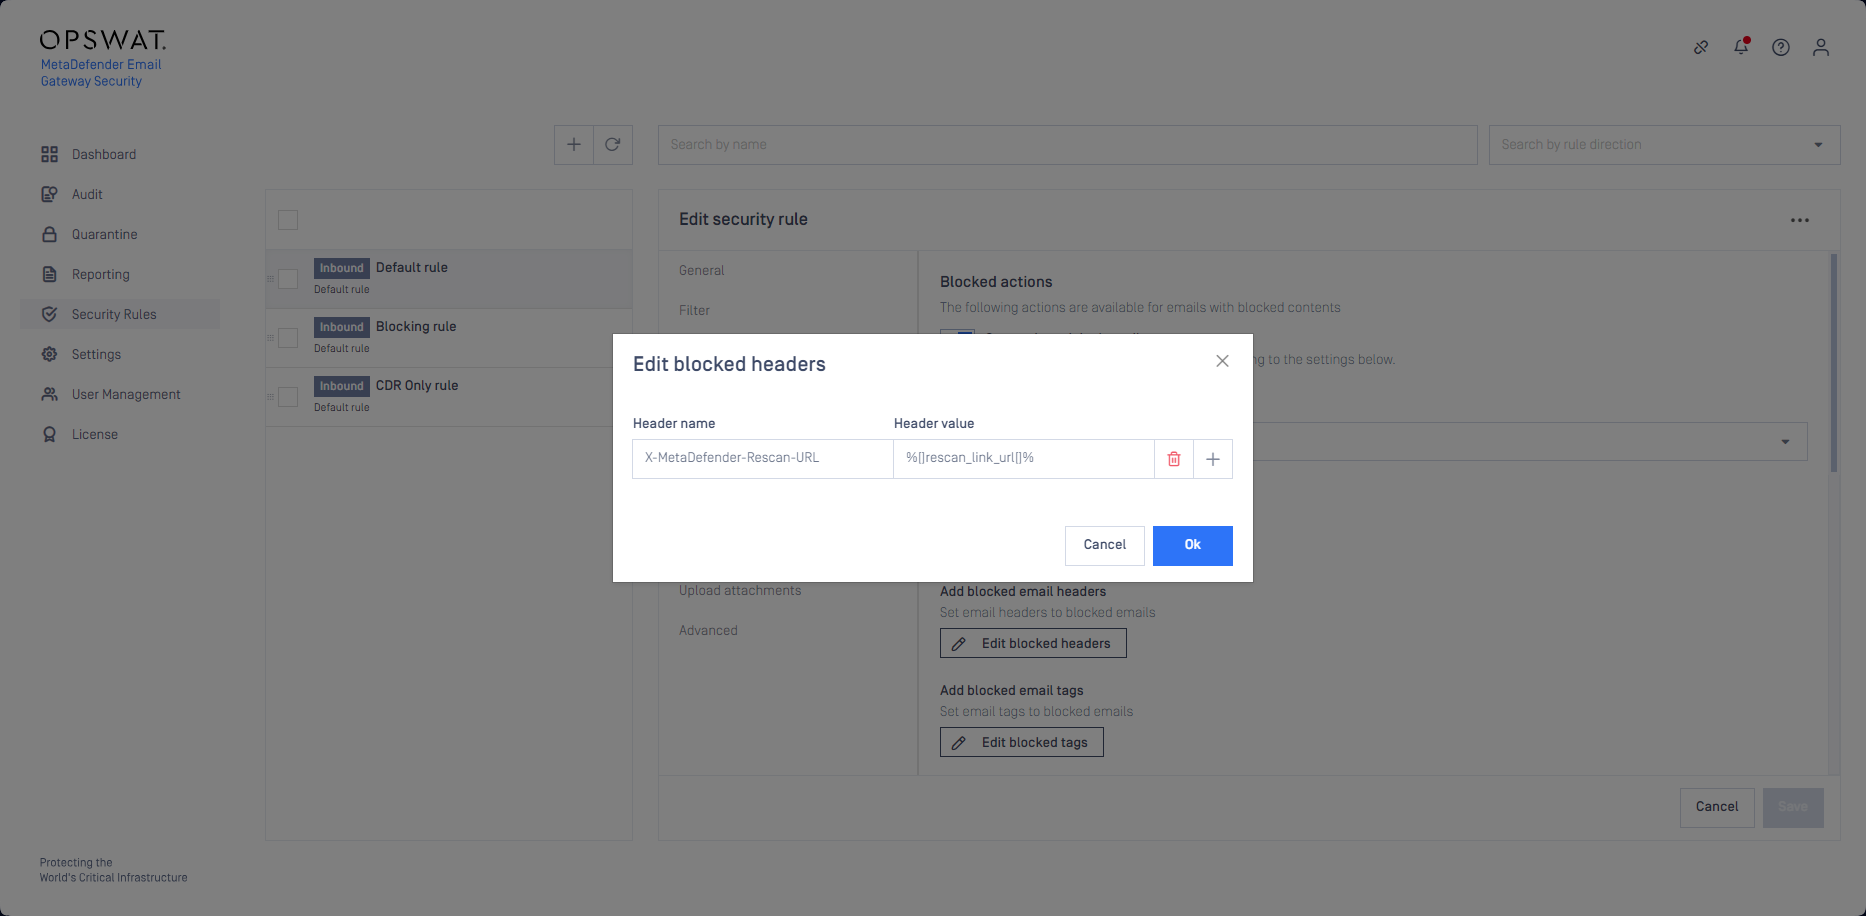The height and width of the screenshot is (916, 1866).
Task: Open the help question mark icon
Action: coord(1781,47)
